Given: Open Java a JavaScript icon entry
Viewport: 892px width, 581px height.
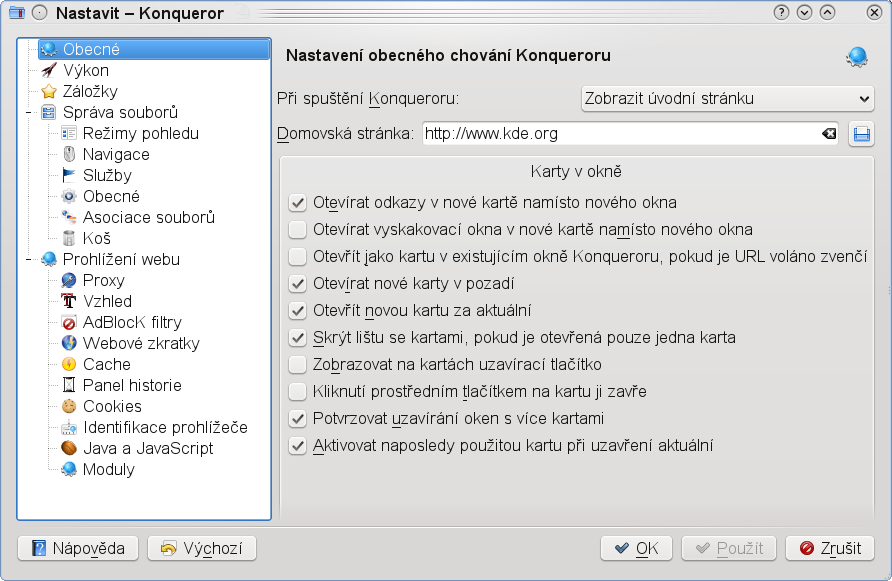Looking at the screenshot, I should [69, 448].
